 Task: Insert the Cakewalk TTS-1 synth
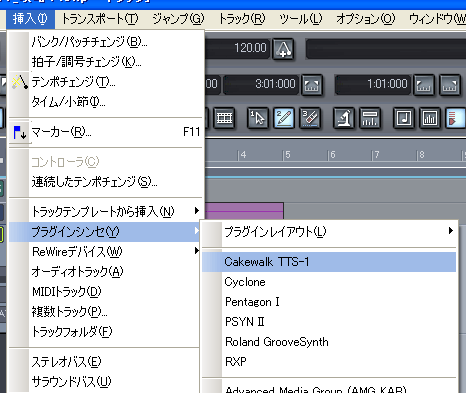tap(329, 262)
